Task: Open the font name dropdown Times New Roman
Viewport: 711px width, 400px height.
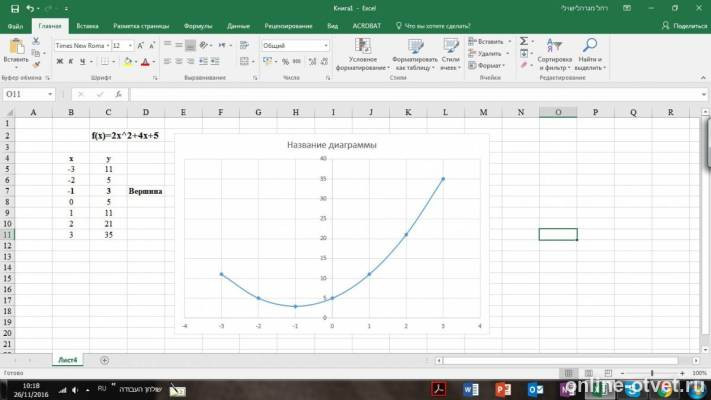Action: (107, 45)
